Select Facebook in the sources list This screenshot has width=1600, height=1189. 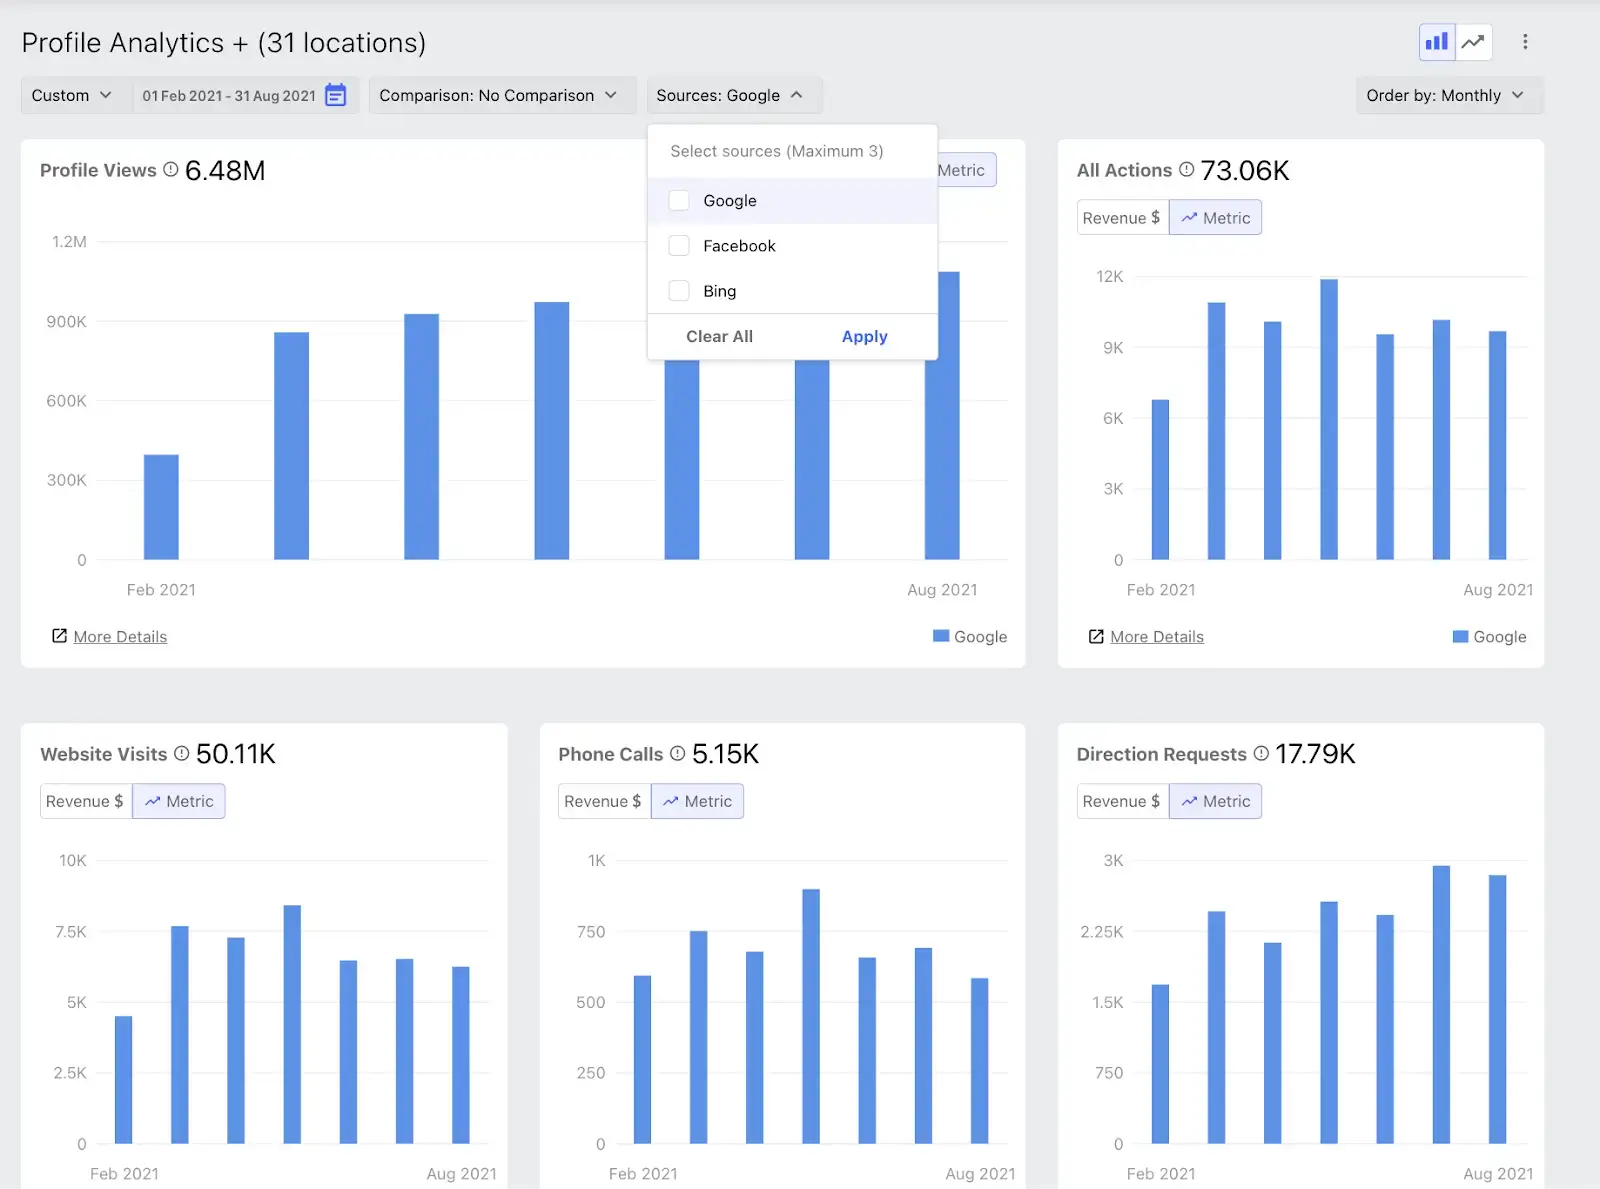click(x=792, y=246)
